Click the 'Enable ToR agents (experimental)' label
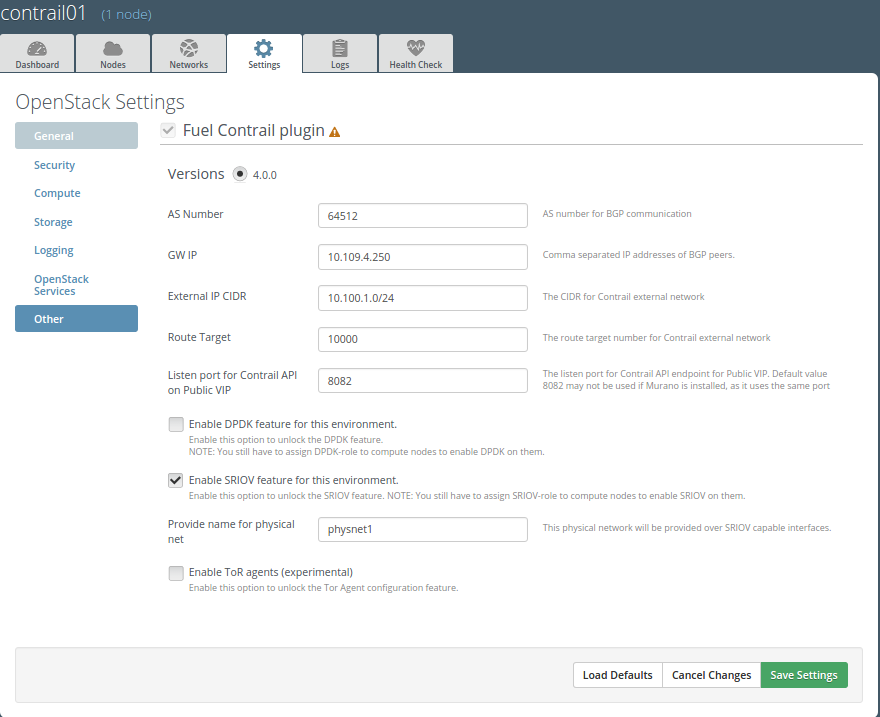880x717 pixels. [x=271, y=572]
